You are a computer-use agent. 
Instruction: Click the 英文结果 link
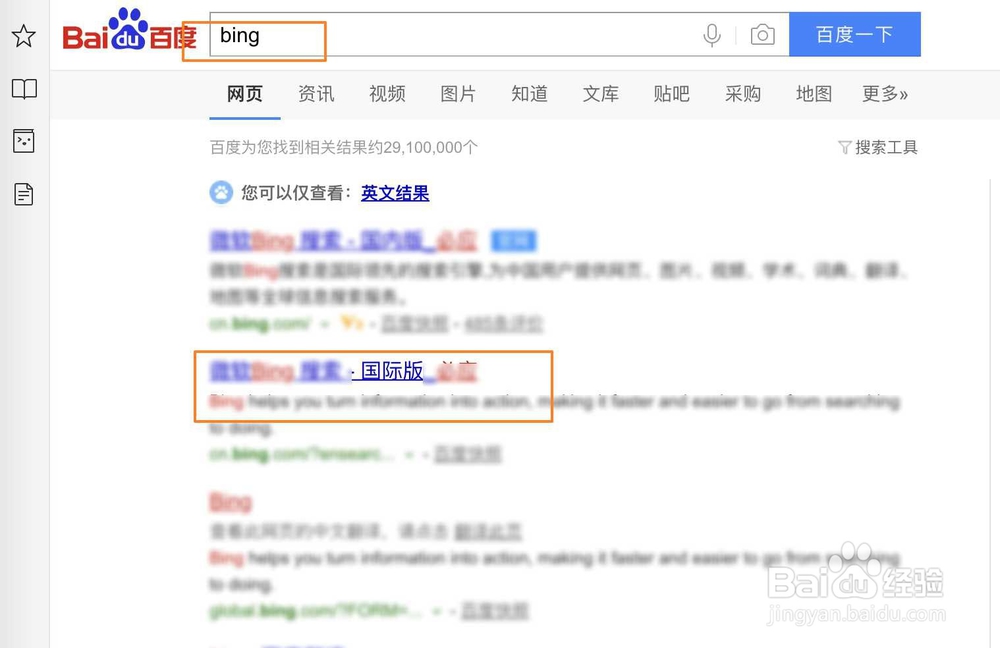395,193
